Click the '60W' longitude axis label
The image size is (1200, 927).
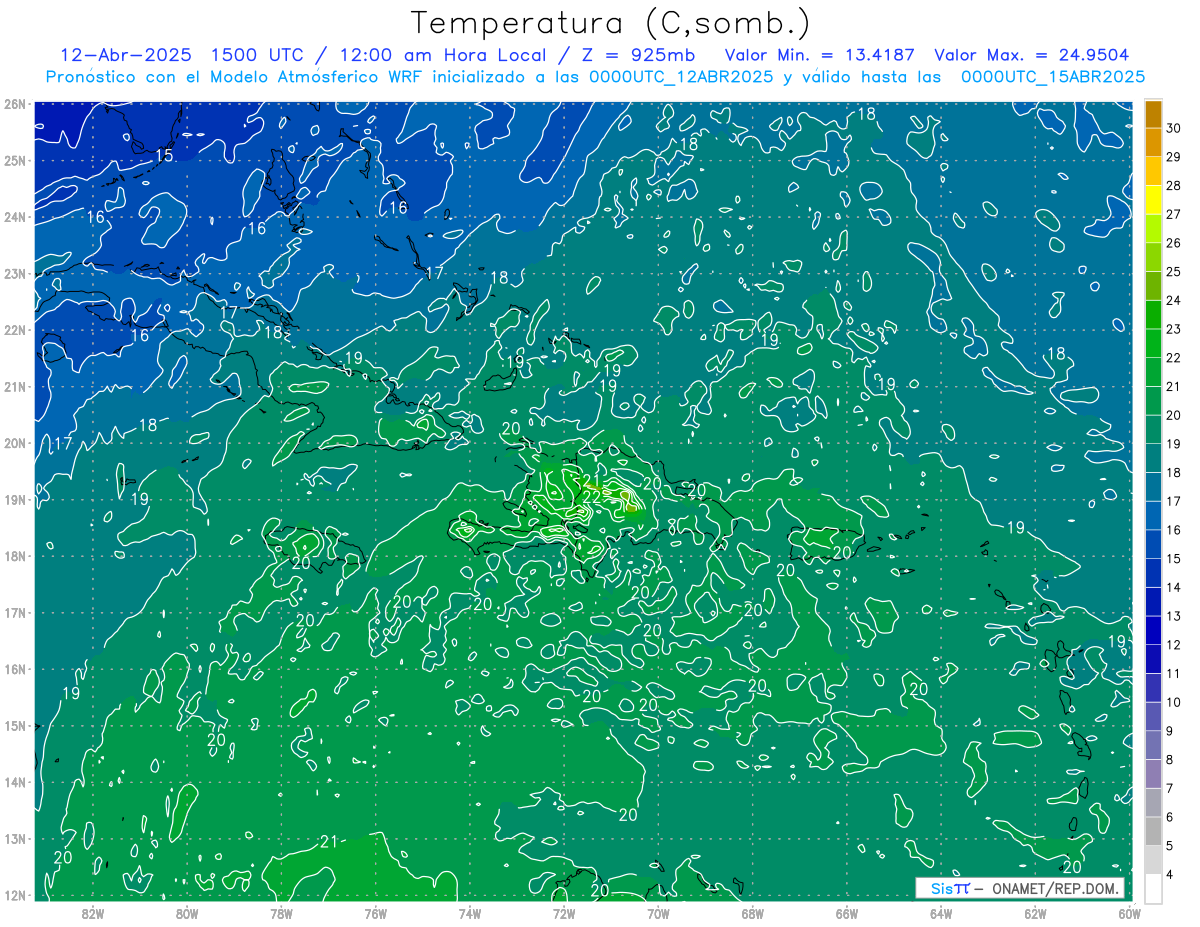(1128, 912)
